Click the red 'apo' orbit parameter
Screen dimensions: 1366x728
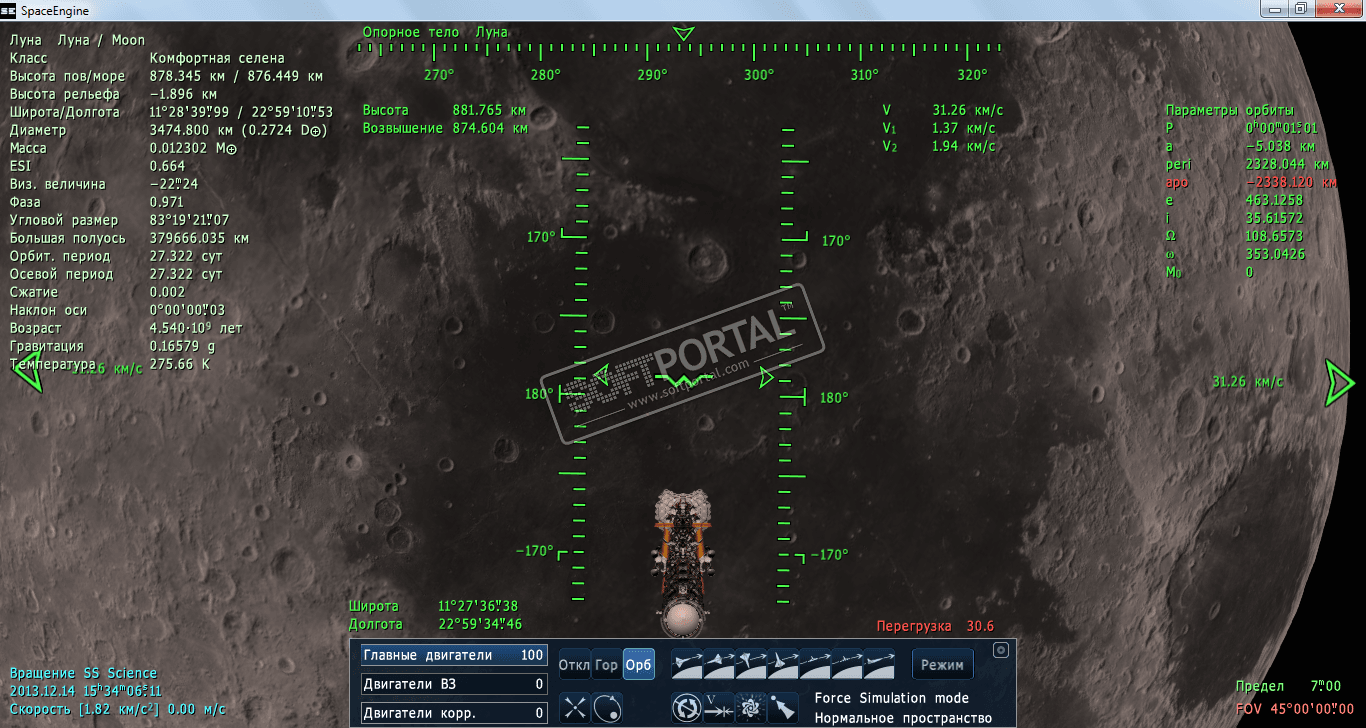[x=1251, y=183]
